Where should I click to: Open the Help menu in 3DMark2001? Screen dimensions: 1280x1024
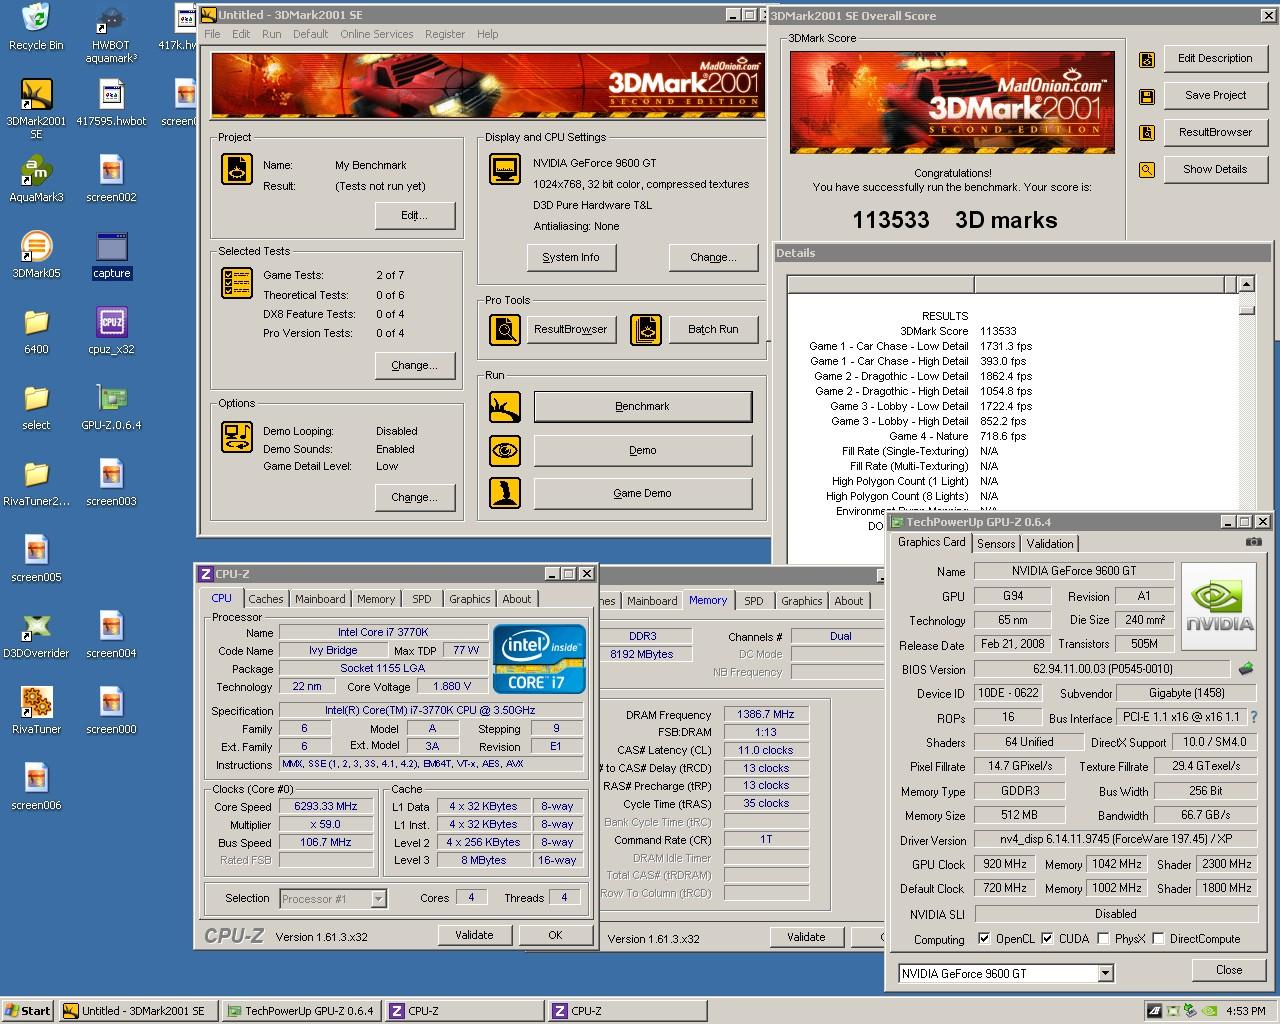tap(487, 34)
